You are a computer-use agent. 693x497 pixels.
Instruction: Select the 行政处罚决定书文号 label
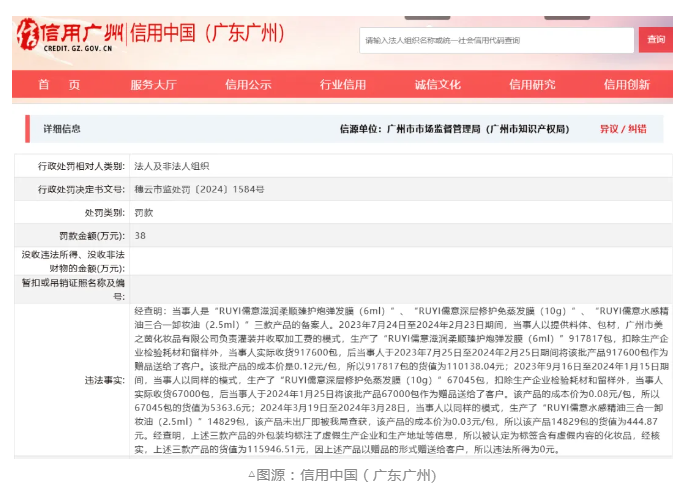pos(81,190)
